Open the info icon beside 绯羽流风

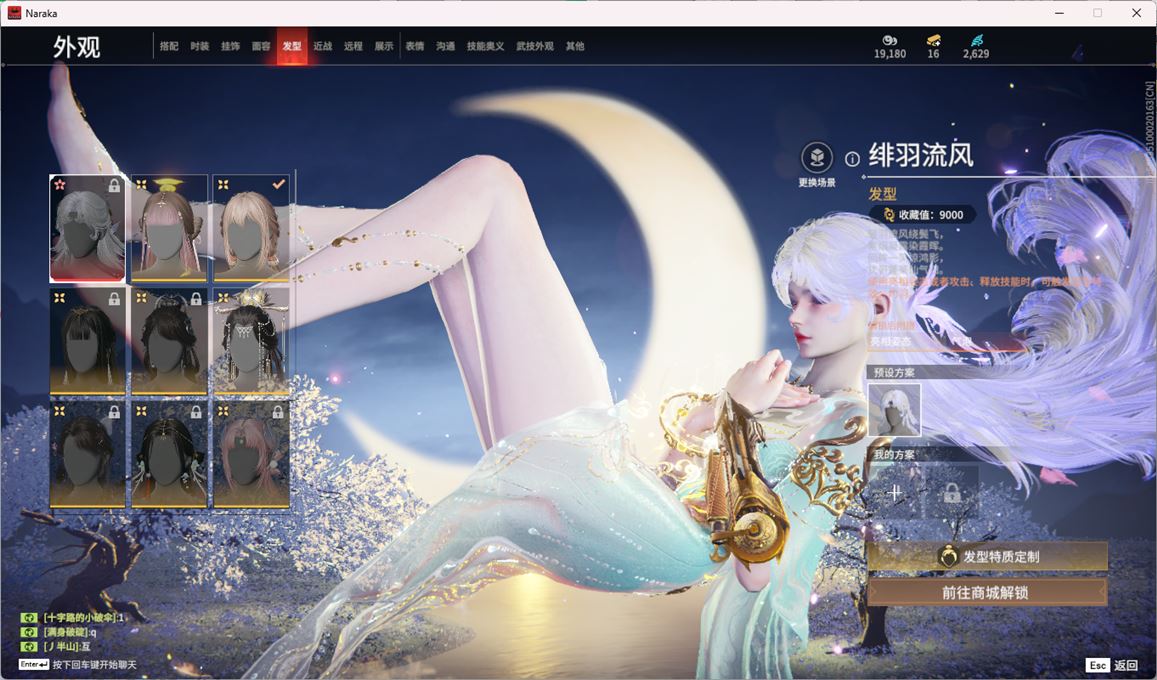(852, 159)
